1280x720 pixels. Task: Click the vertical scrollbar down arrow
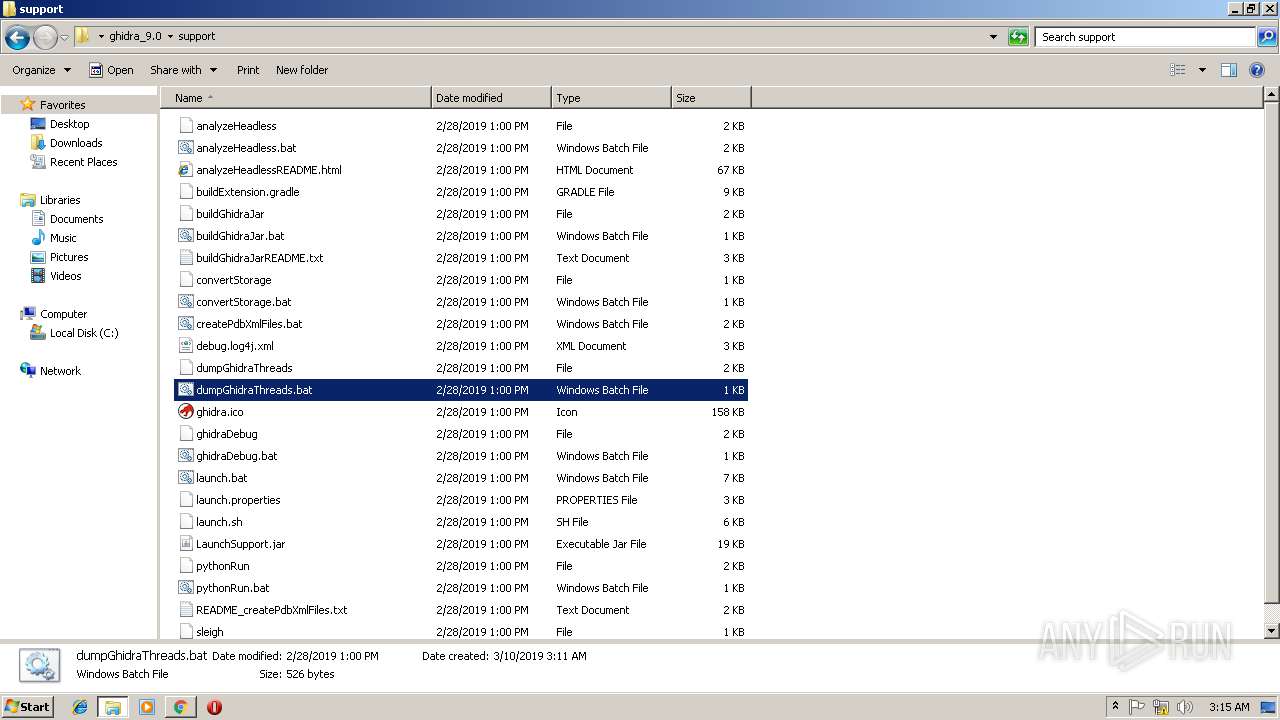[x=1271, y=631]
